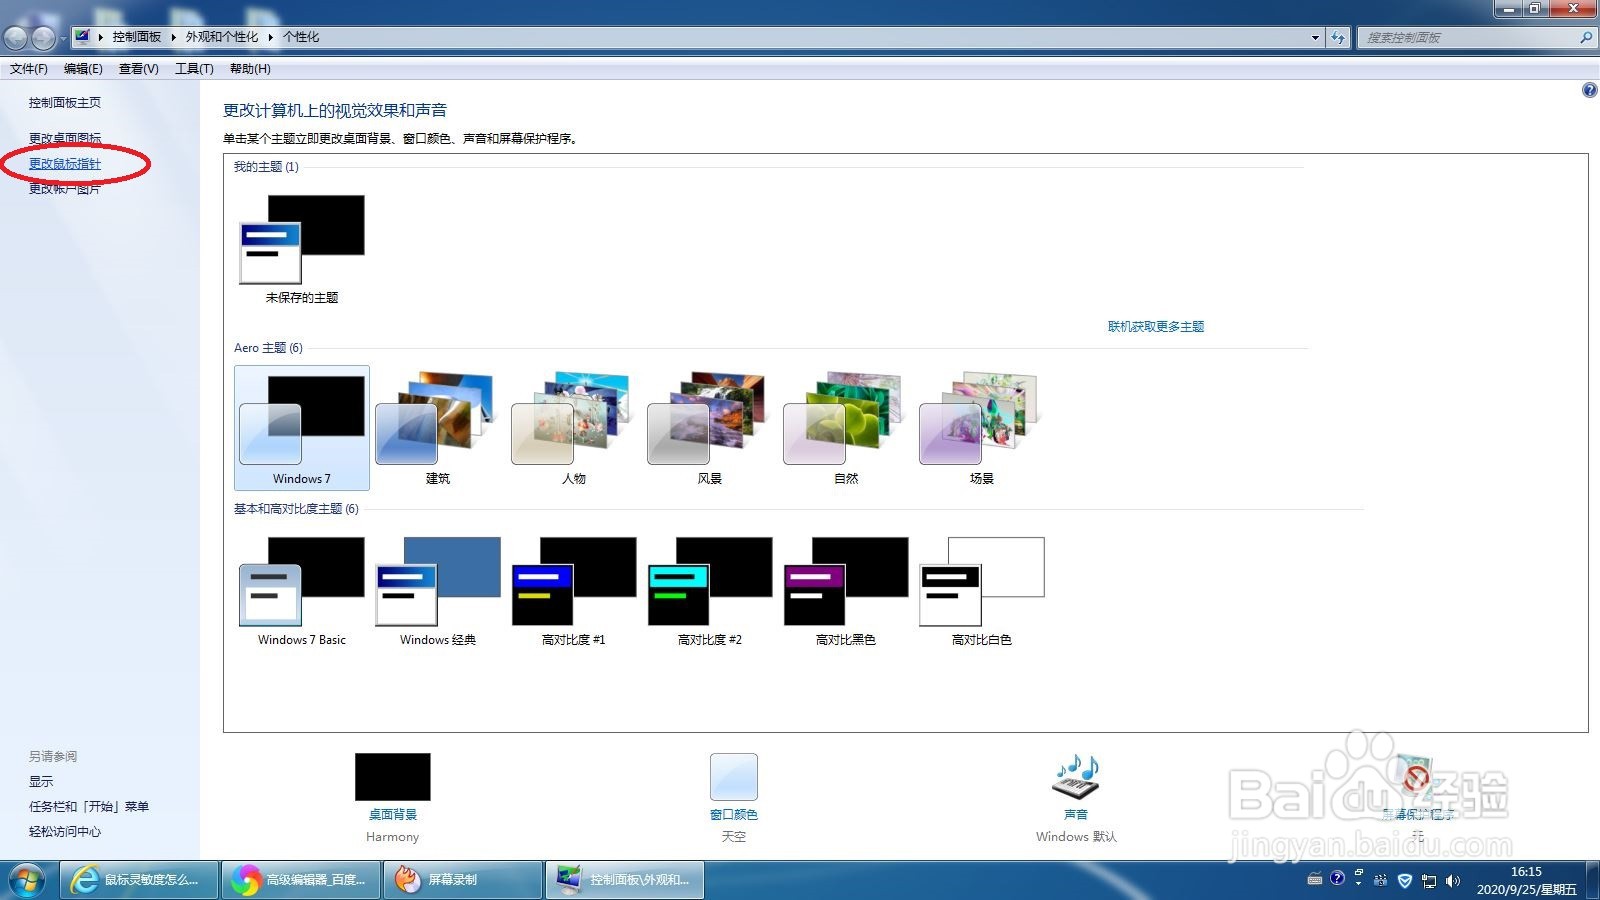Open 更改桌面图标 link
Screen dimensions: 1600x900
coord(65,138)
